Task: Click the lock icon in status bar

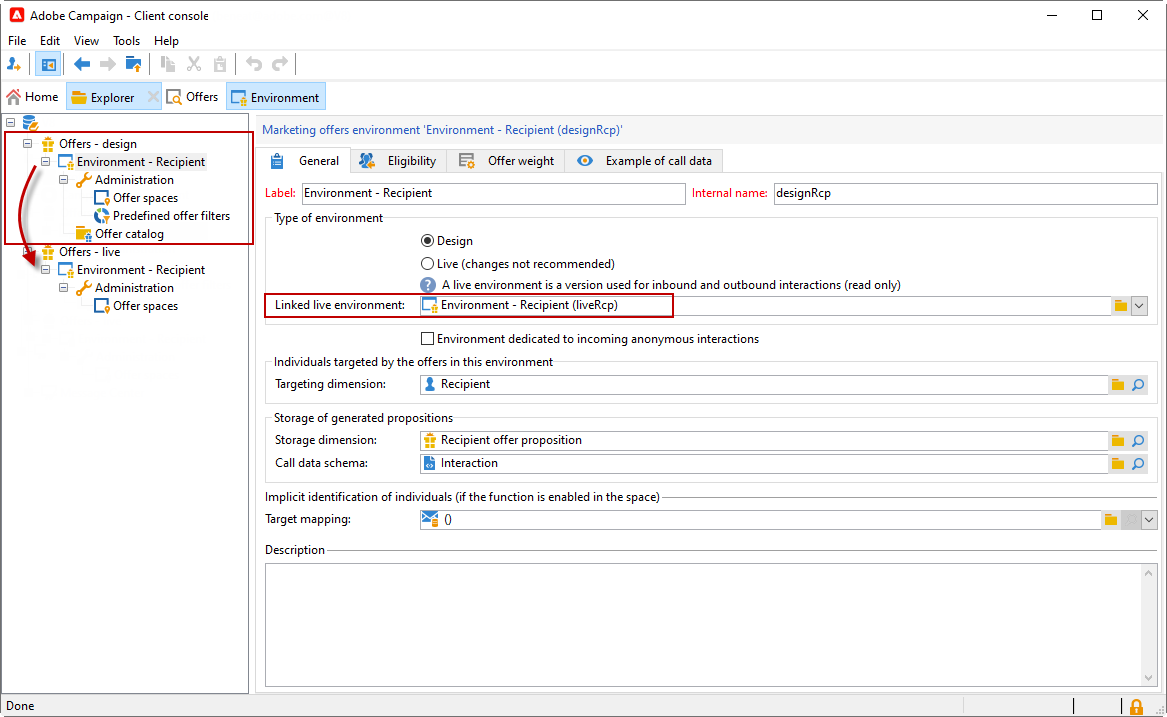Action: [1136, 707]
